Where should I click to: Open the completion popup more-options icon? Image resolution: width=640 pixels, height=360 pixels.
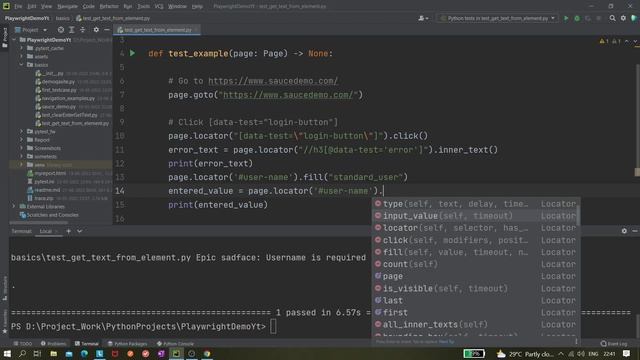576,341
